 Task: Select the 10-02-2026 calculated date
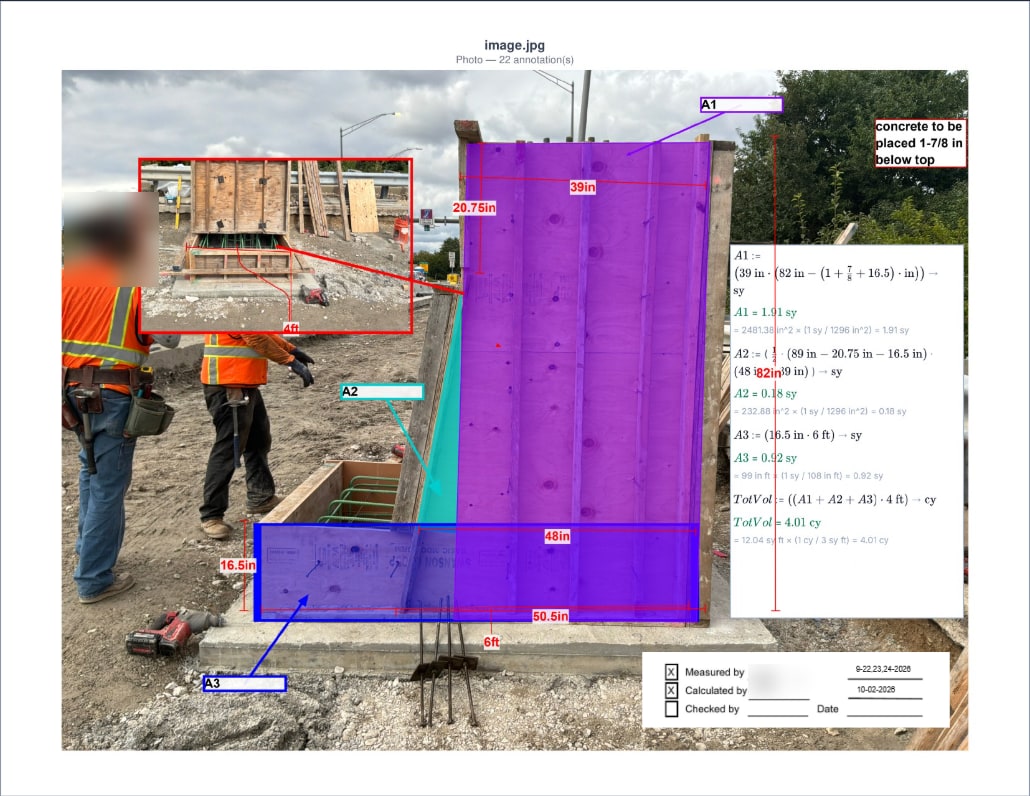876,690
